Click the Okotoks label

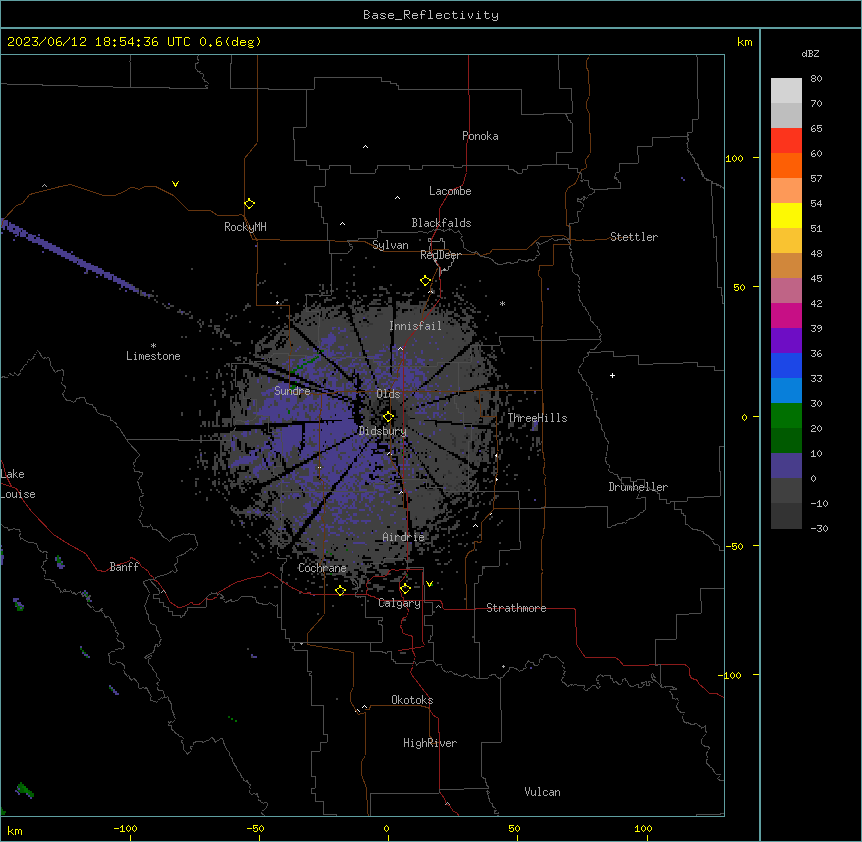(412, 700)
